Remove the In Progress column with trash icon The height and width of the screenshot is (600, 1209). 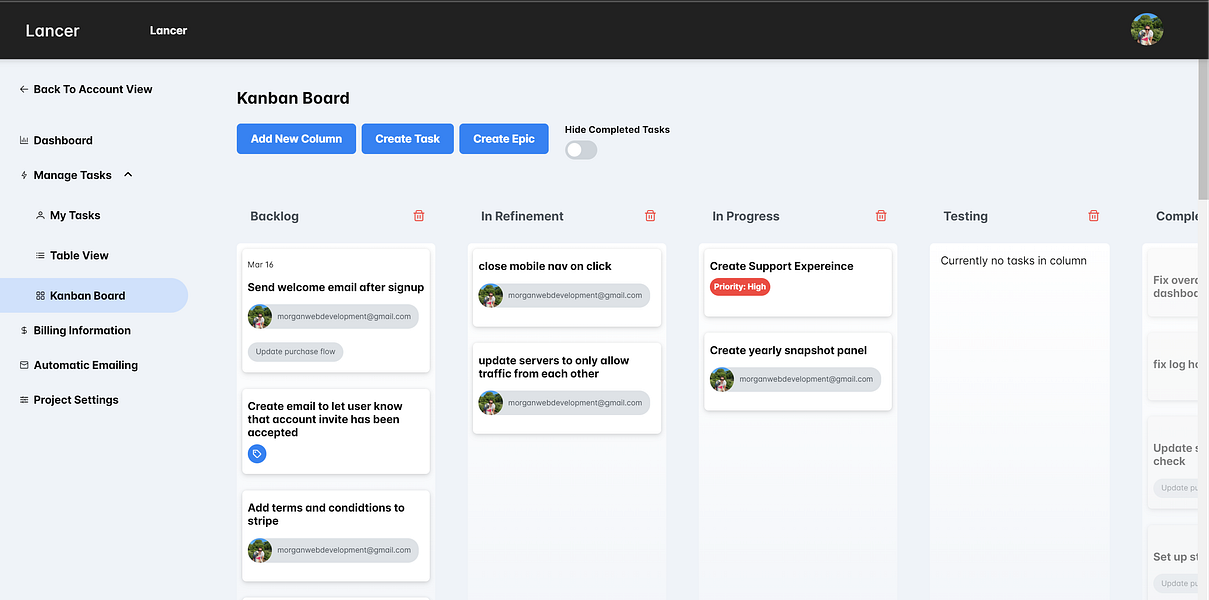pos(881,216)
